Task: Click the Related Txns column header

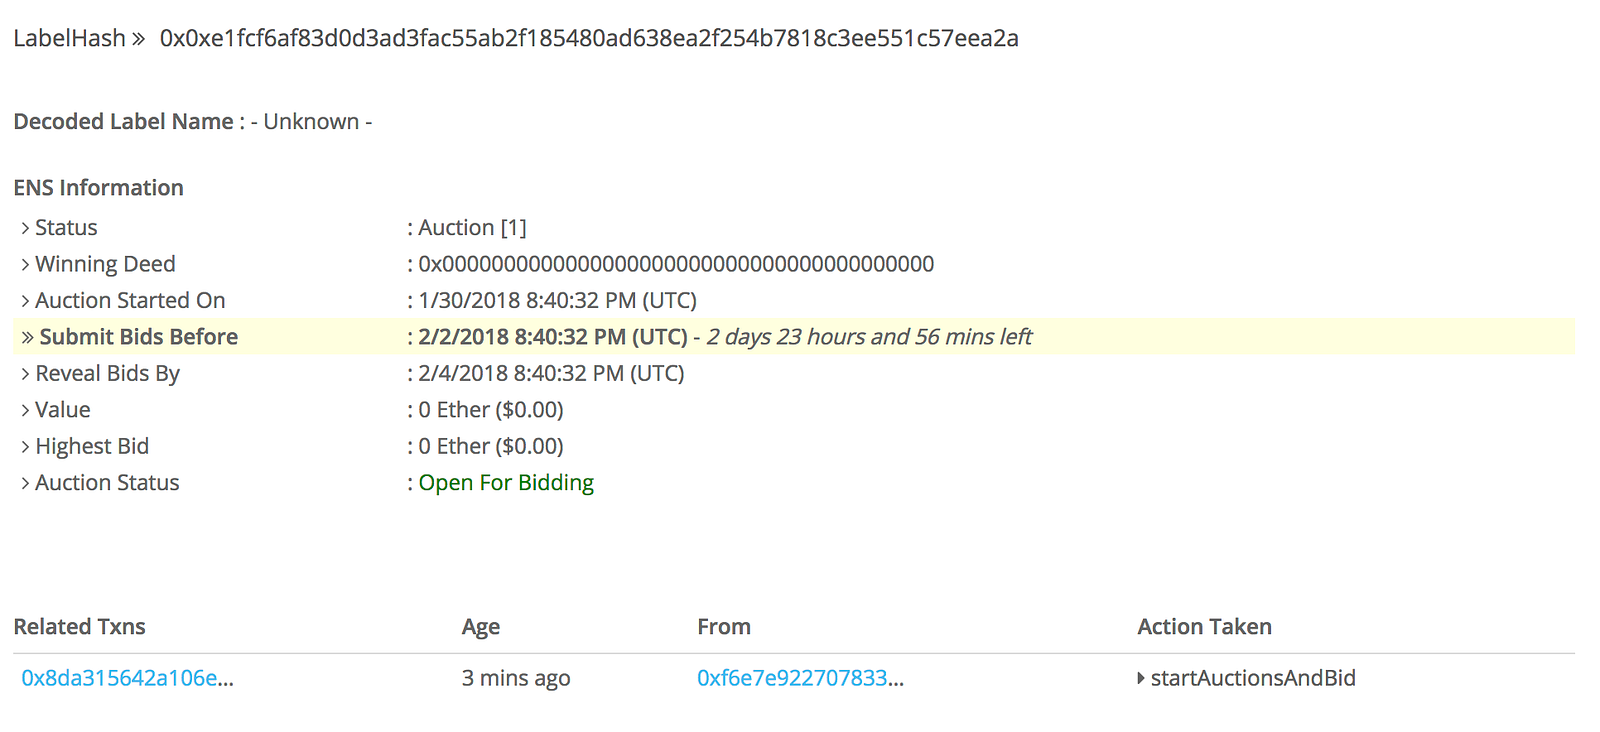Action: 79,627
